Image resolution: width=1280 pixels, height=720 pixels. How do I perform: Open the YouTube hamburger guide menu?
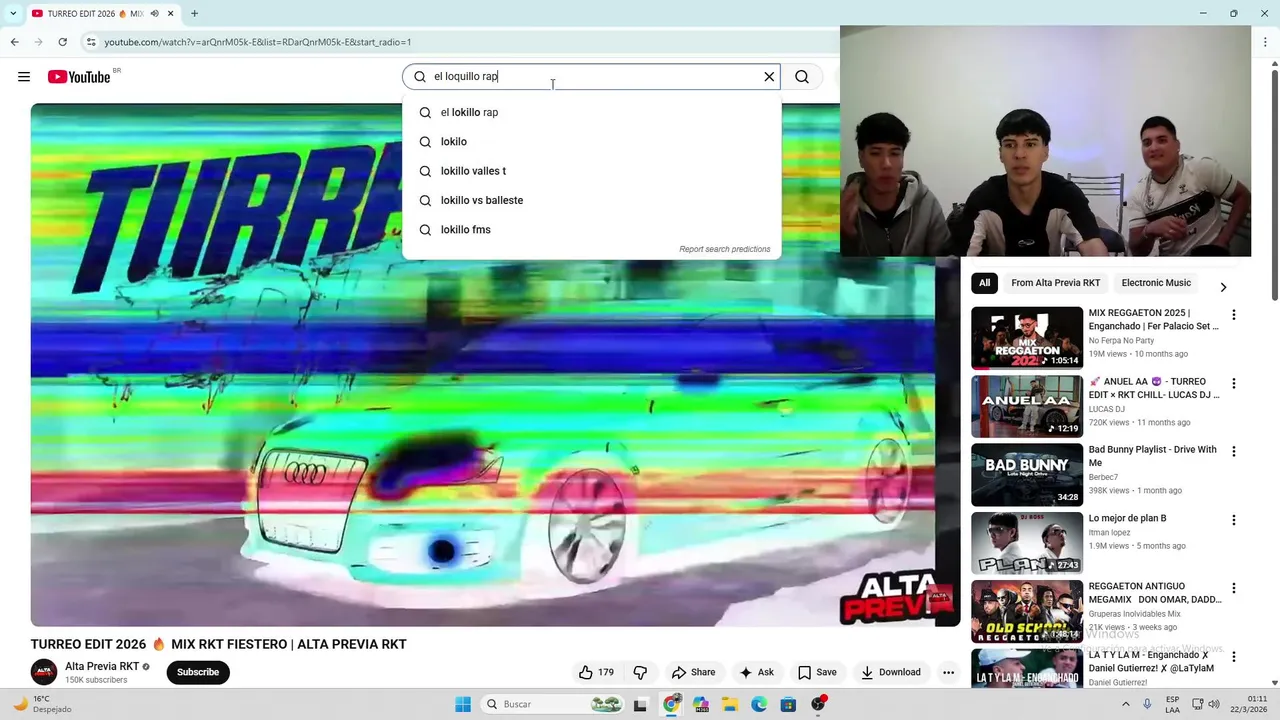point(24,77)
